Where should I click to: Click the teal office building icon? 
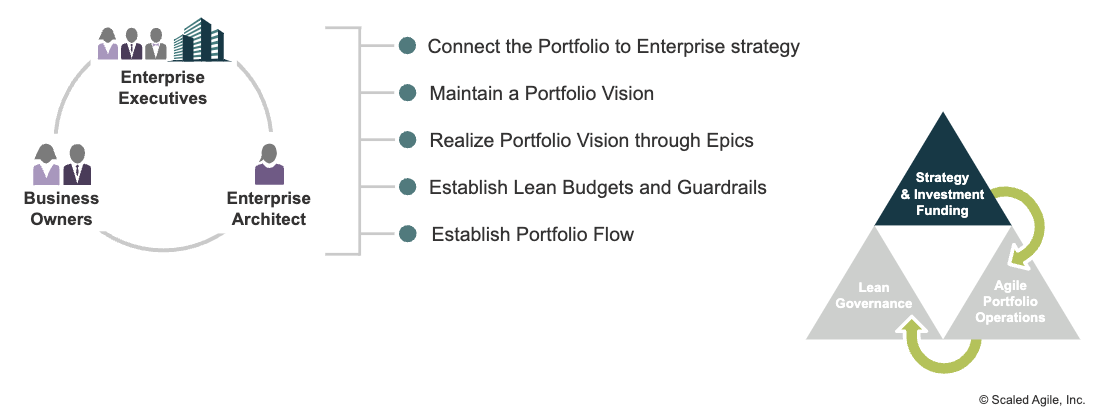(x=200, y=39)
